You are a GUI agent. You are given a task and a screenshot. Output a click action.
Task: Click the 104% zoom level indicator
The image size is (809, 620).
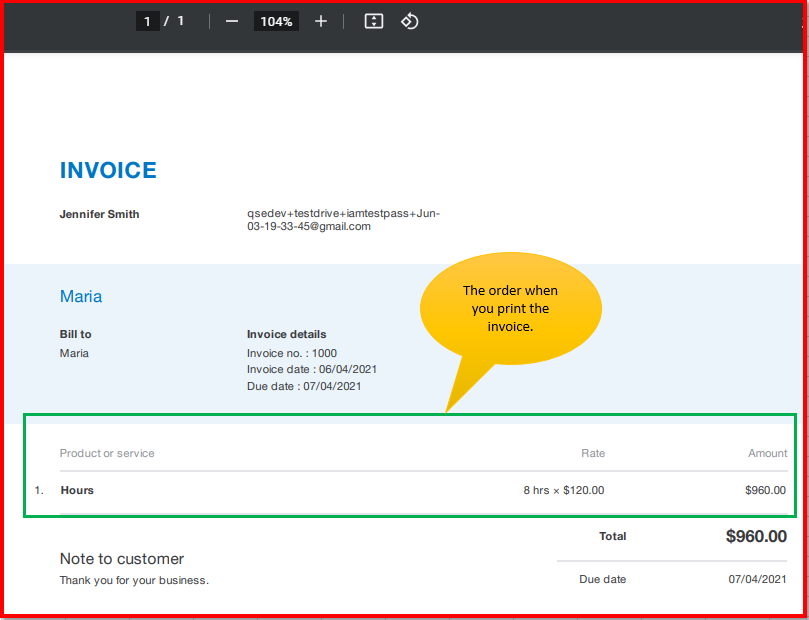276,20
